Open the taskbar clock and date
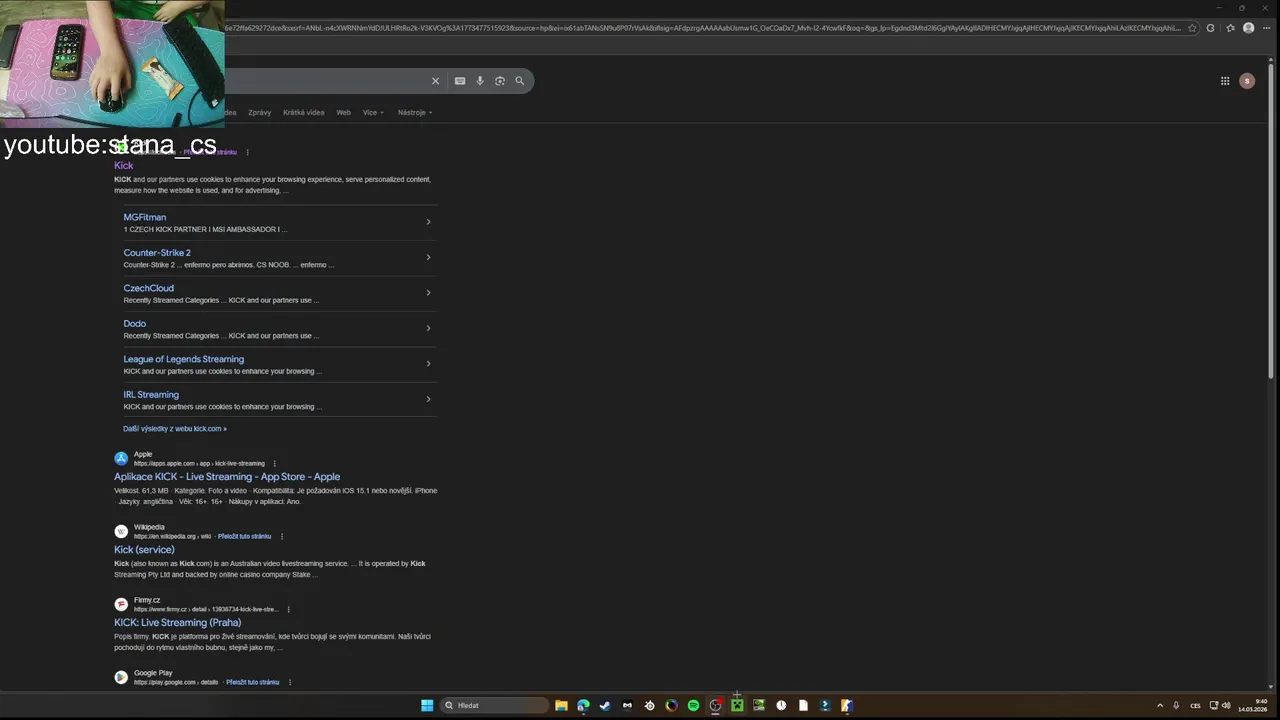 (1254, 705)
